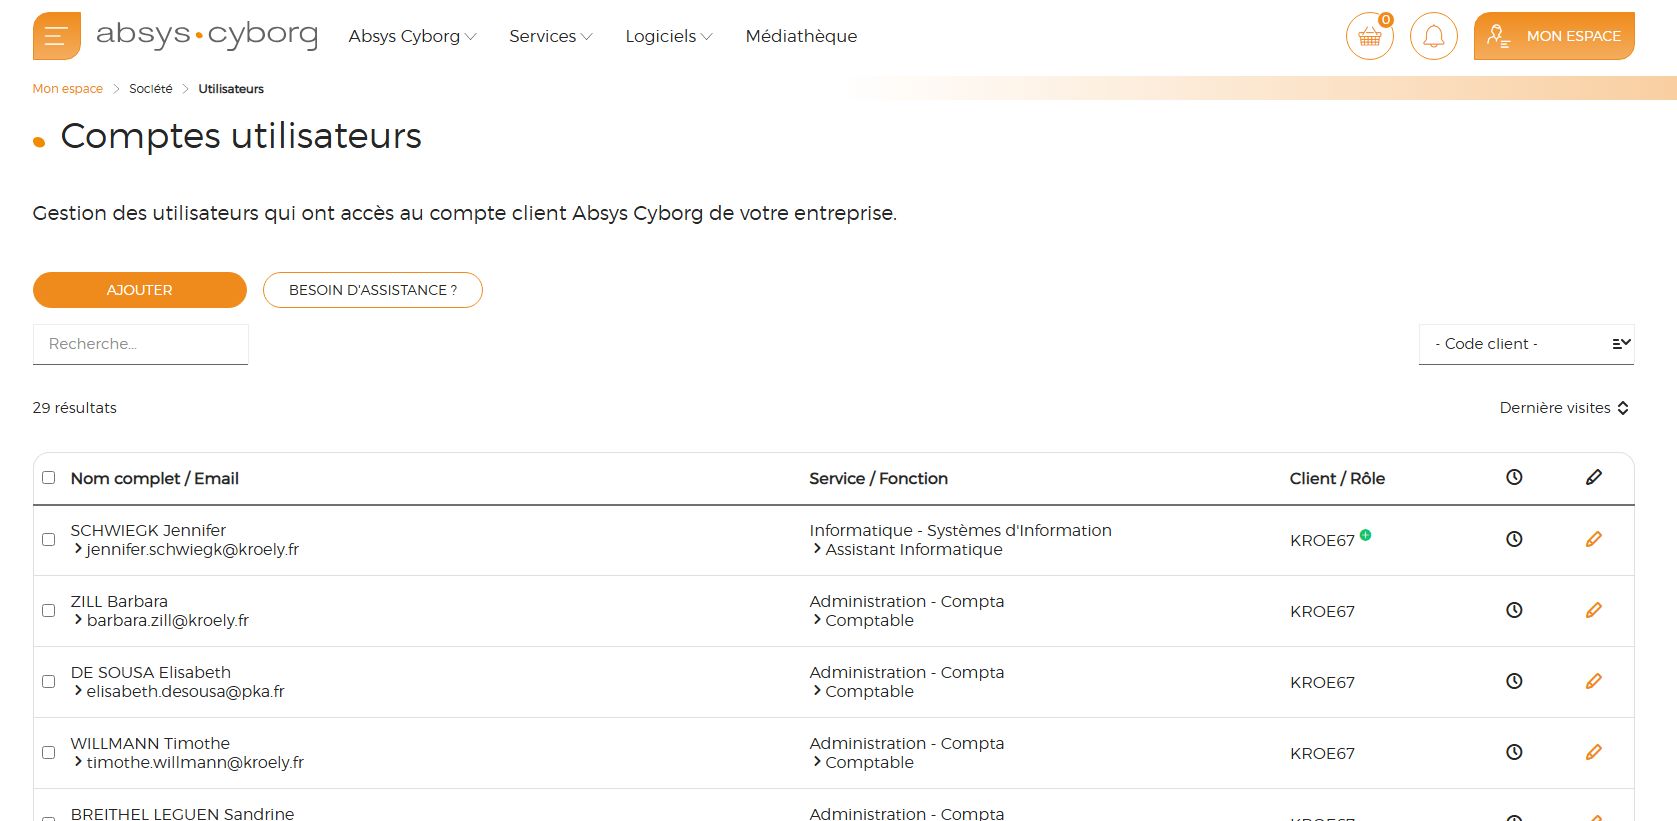View visit history for ZILL Barbara
1677x821 pixels.
click(x=1514, y=610)
